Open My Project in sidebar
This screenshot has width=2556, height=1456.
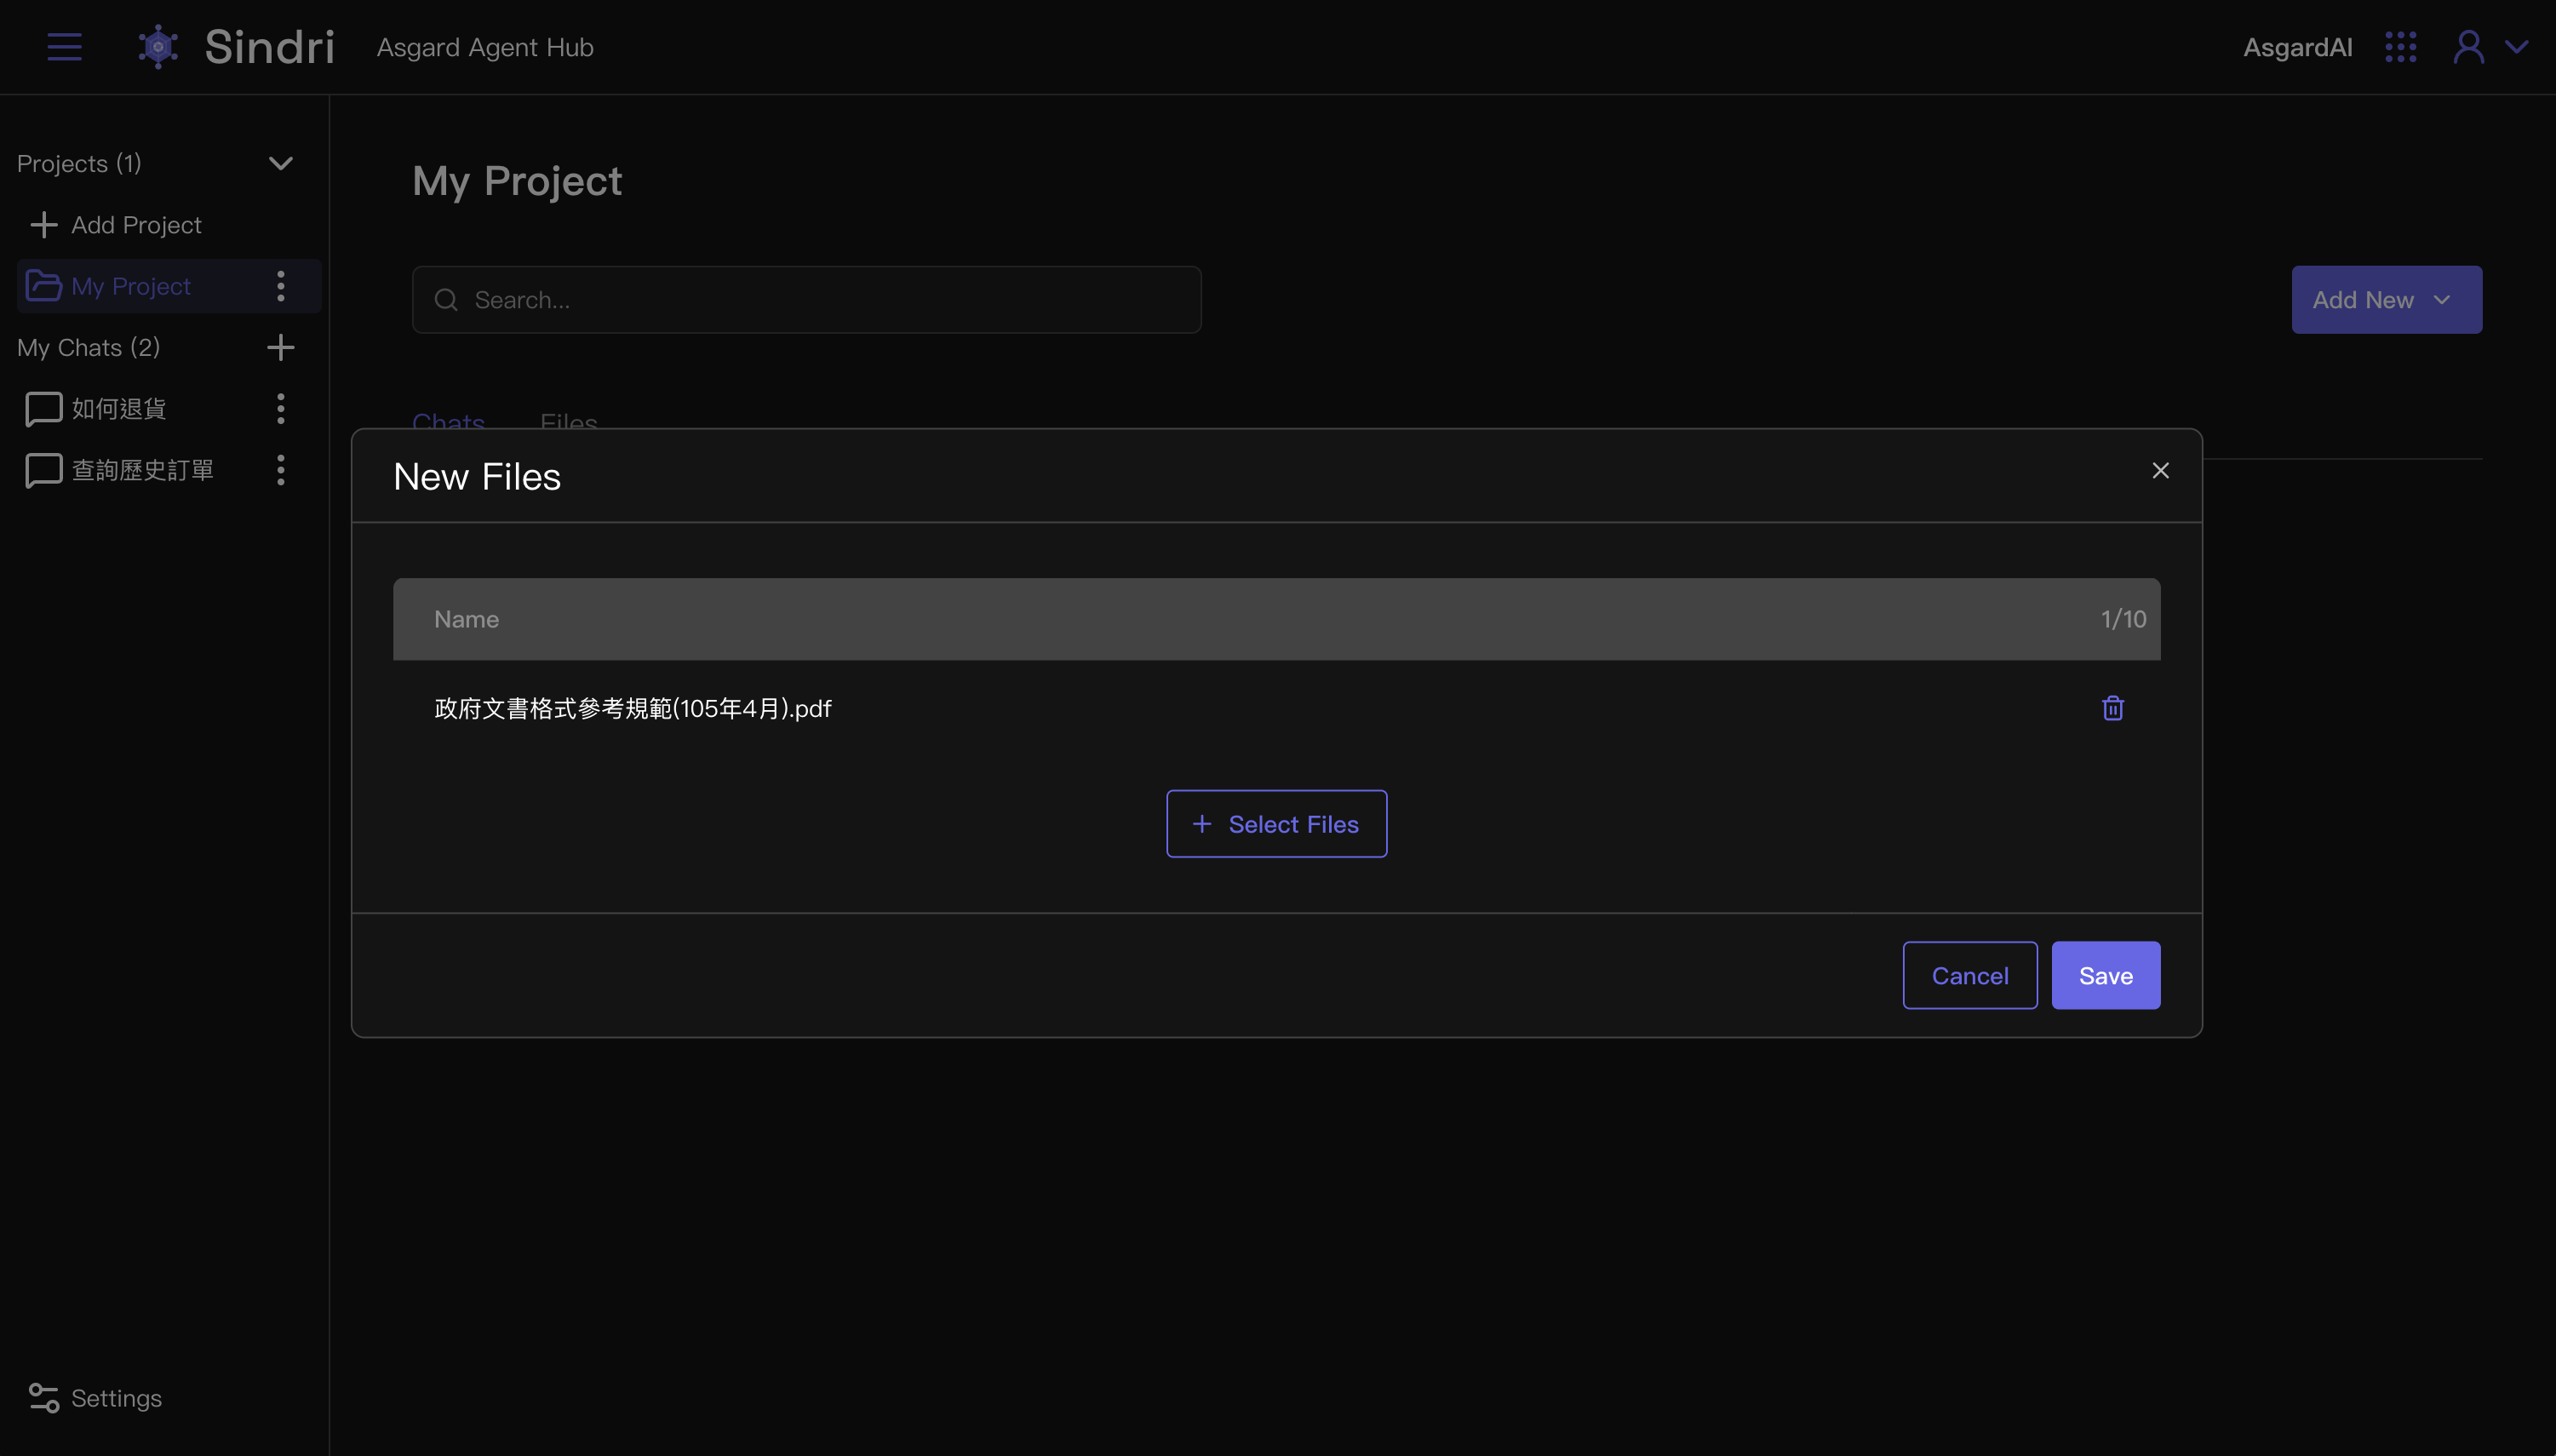(x=131, y=286)
